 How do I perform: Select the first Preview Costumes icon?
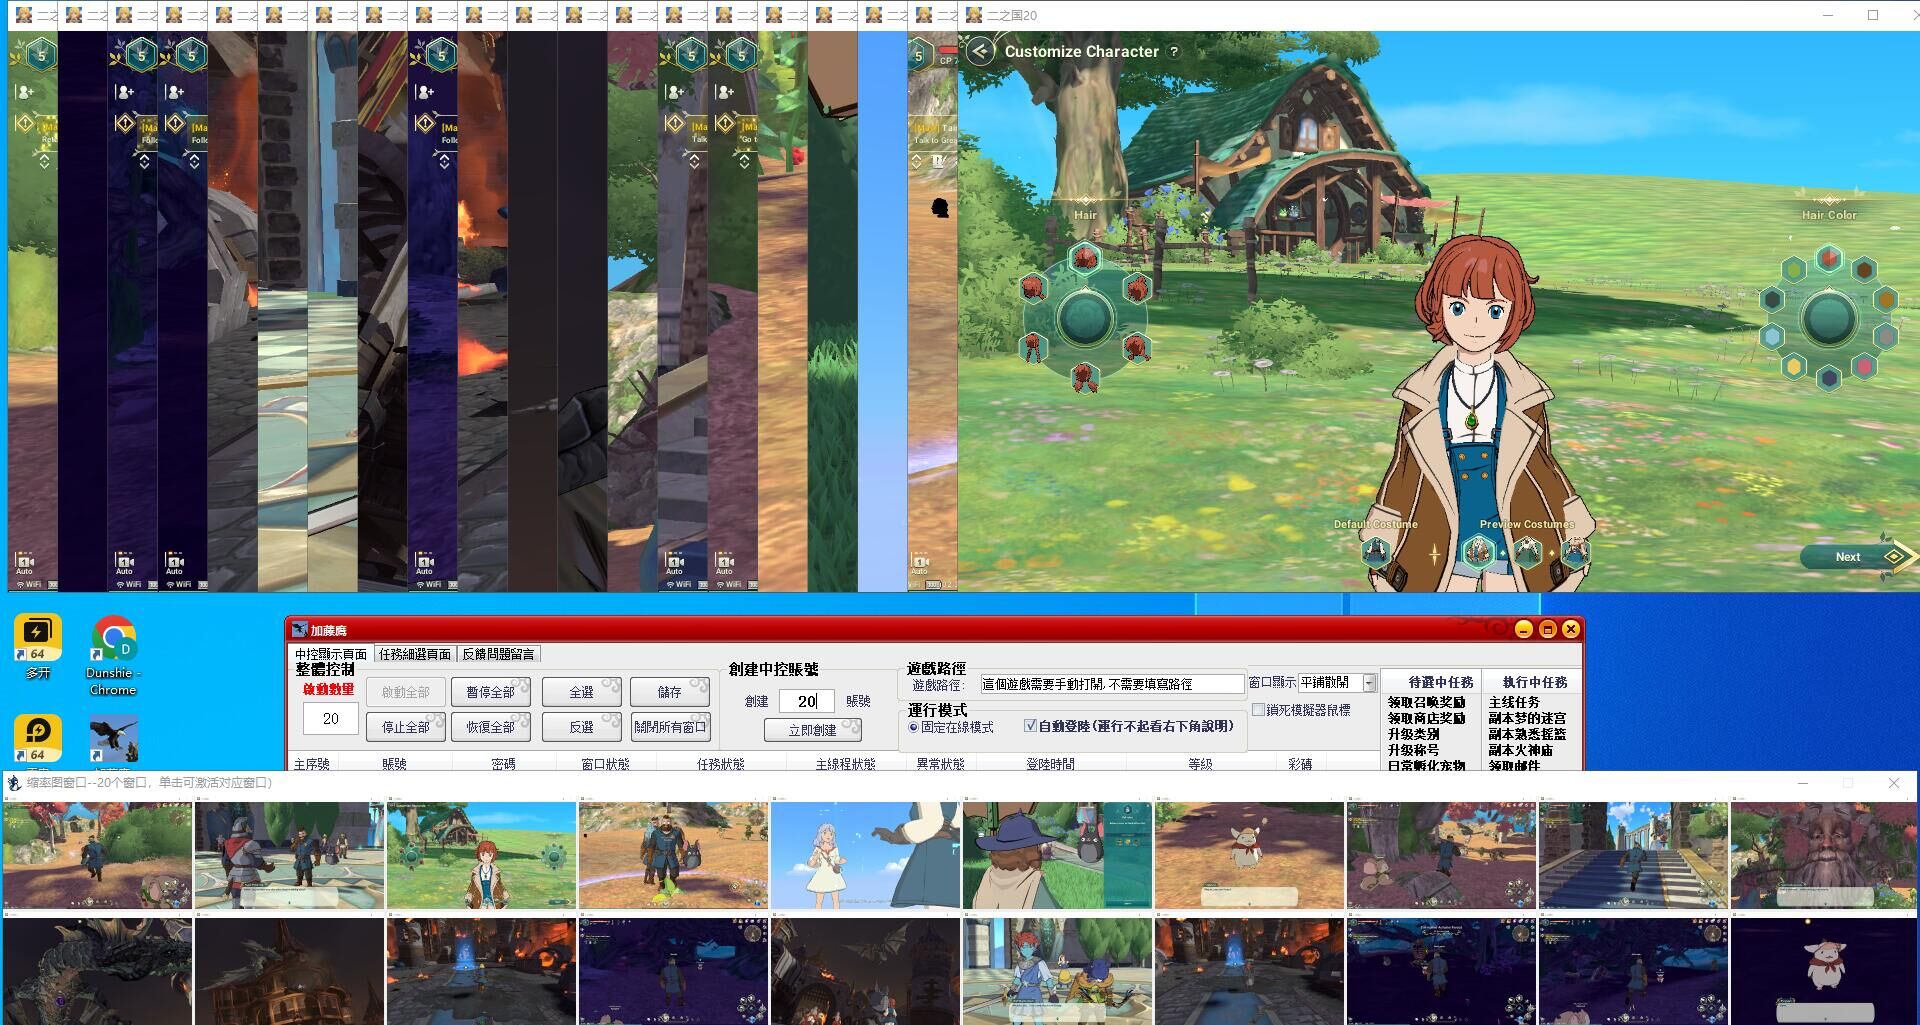[1477, 551]
